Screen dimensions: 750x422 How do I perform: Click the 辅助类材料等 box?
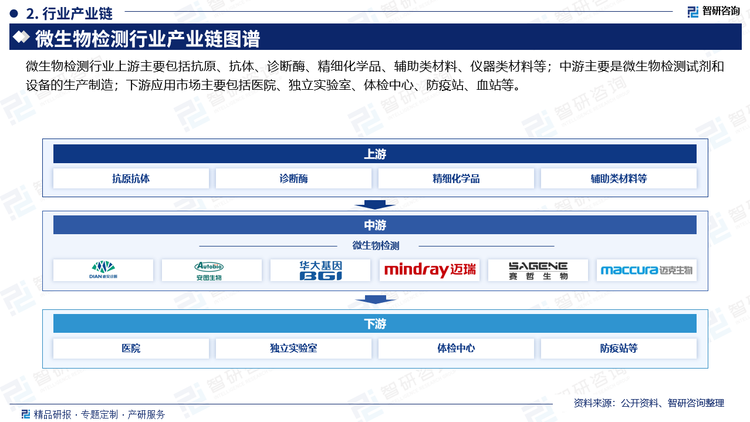click(x=618, y=178)
